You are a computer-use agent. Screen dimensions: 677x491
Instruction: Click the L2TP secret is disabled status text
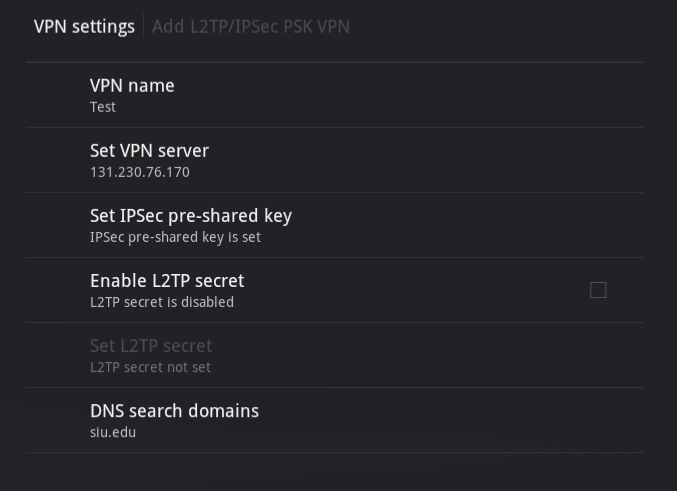(x=162, y=302)
